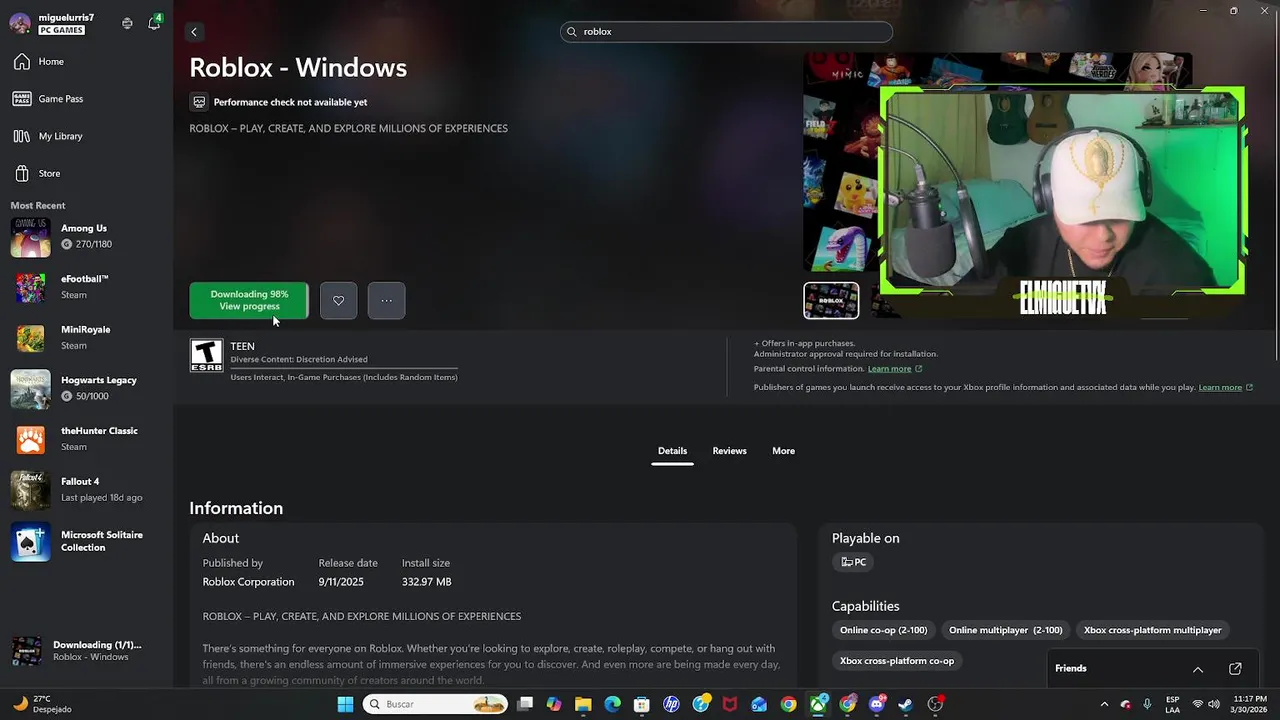Viewport: 1280px width, 720px height.
Task: Click Downloading 98% View progress button
Action: (249, 300)
